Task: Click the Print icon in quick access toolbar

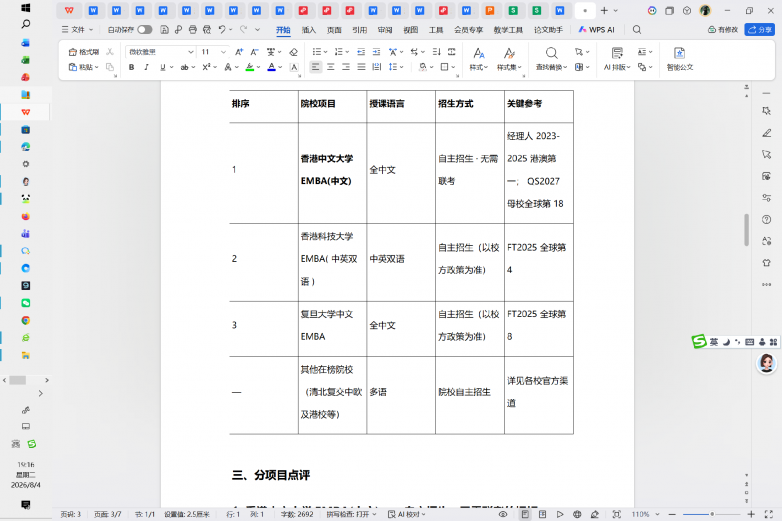Action: (x=193, y=30)
